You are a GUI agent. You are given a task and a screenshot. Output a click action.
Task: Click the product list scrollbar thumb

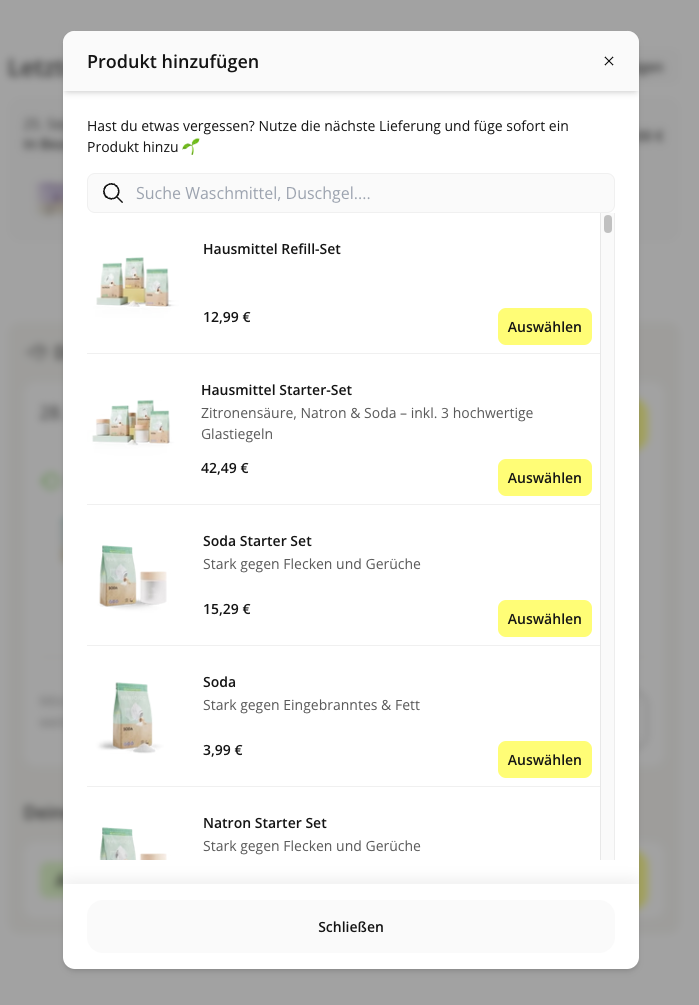click(608, 224)
